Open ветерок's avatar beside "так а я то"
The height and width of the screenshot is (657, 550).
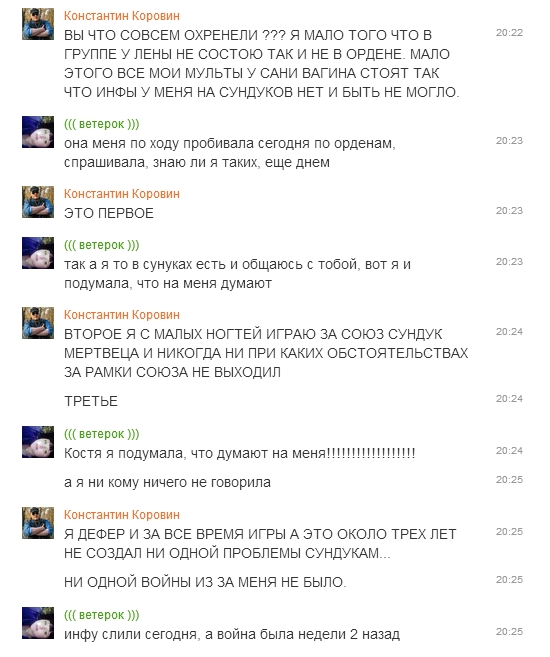coord(38,253)
